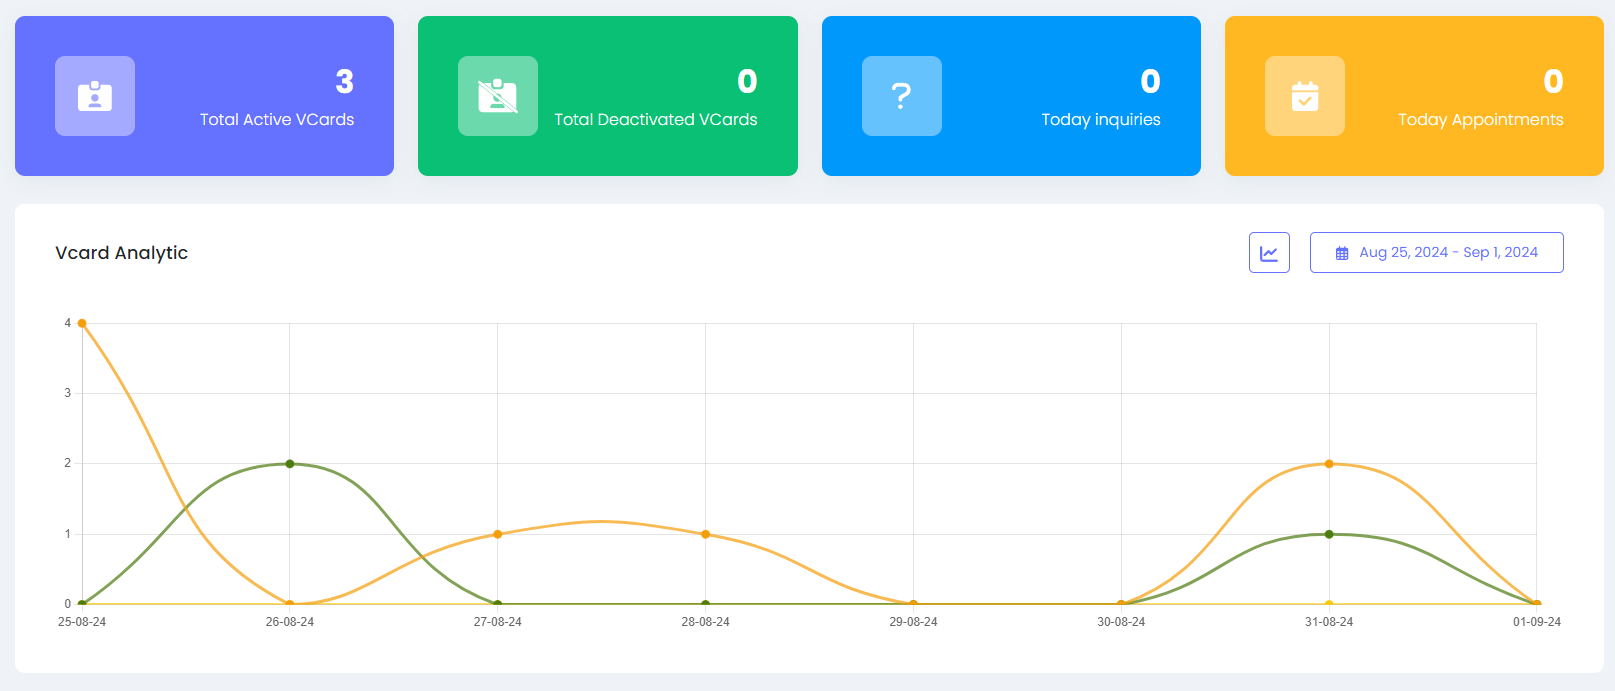Click orange data point at 25-08-24 peak

82,323
